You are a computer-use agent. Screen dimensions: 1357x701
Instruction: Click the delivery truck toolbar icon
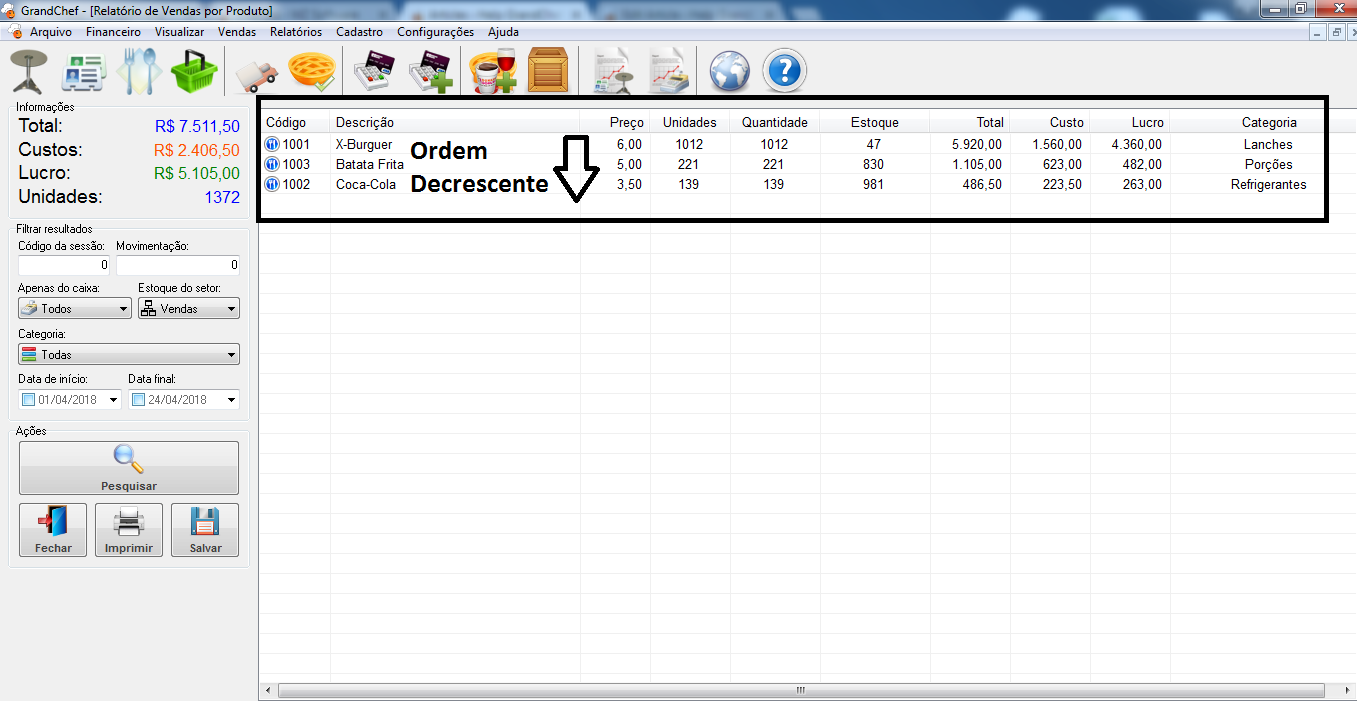(x=256, y=74)
